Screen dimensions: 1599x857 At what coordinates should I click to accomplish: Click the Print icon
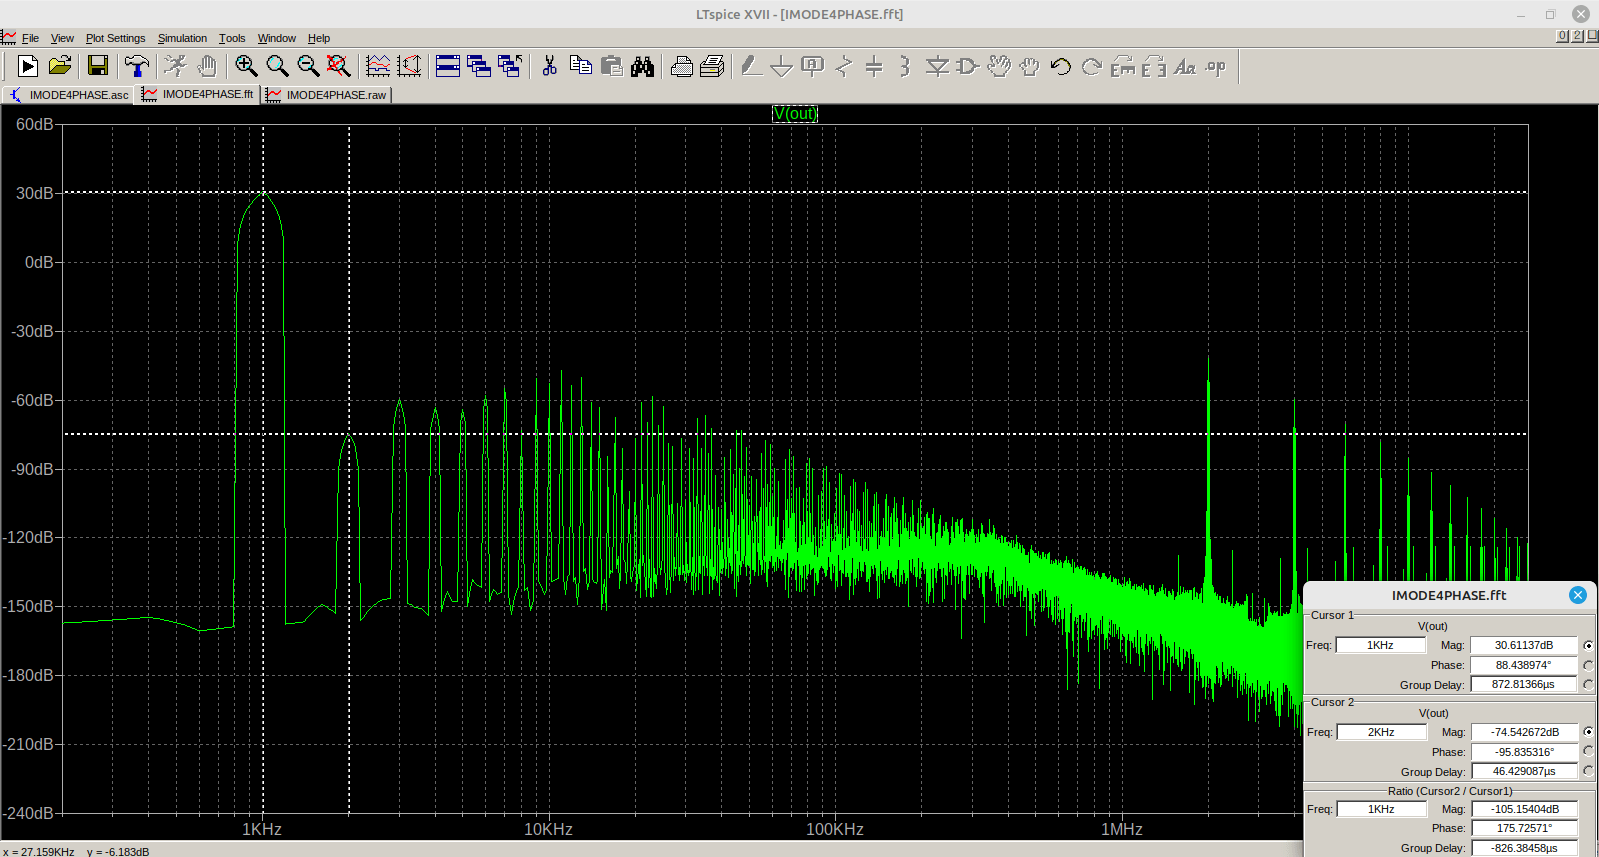click(712, 66)
